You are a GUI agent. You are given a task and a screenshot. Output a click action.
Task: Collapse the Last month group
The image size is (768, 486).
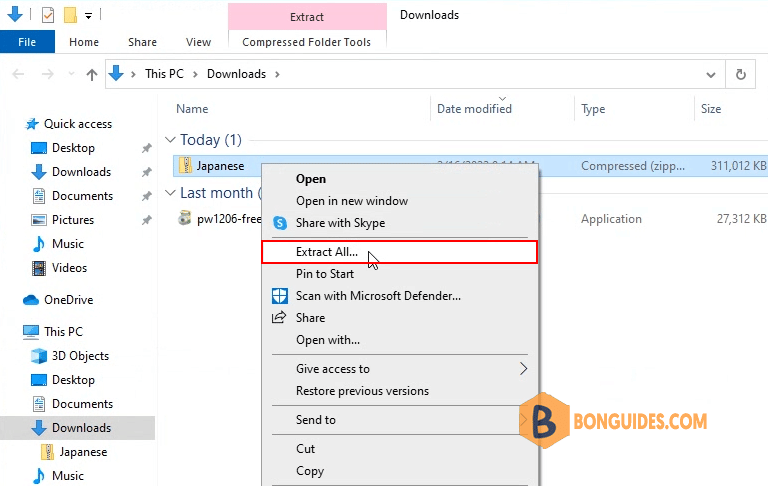pos(170,193)
